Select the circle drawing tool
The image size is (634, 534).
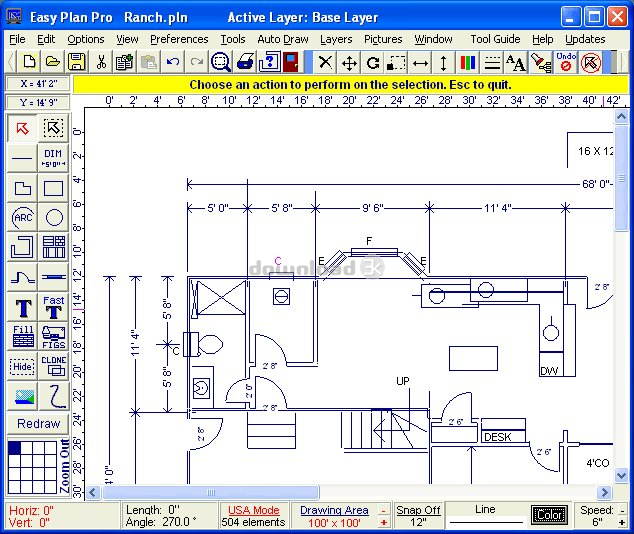[x=53, y=217]
